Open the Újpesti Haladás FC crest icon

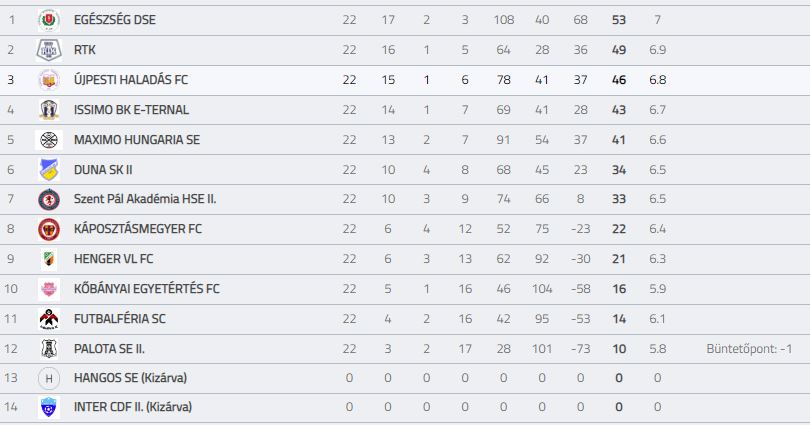click(x=49, y=80)
